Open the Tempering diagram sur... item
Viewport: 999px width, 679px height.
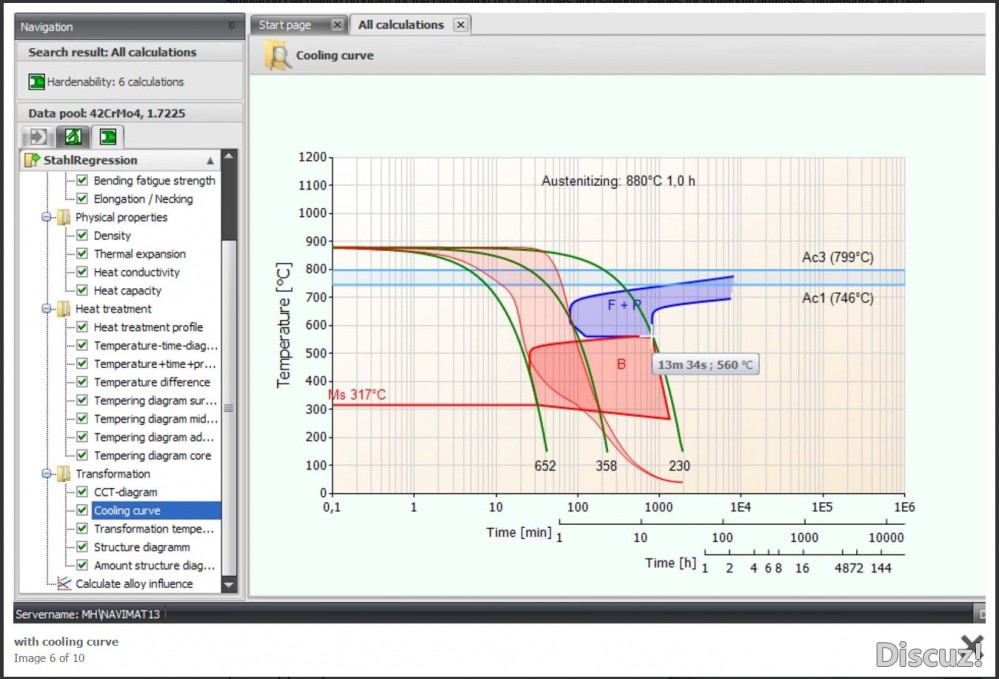click(155, 401)
